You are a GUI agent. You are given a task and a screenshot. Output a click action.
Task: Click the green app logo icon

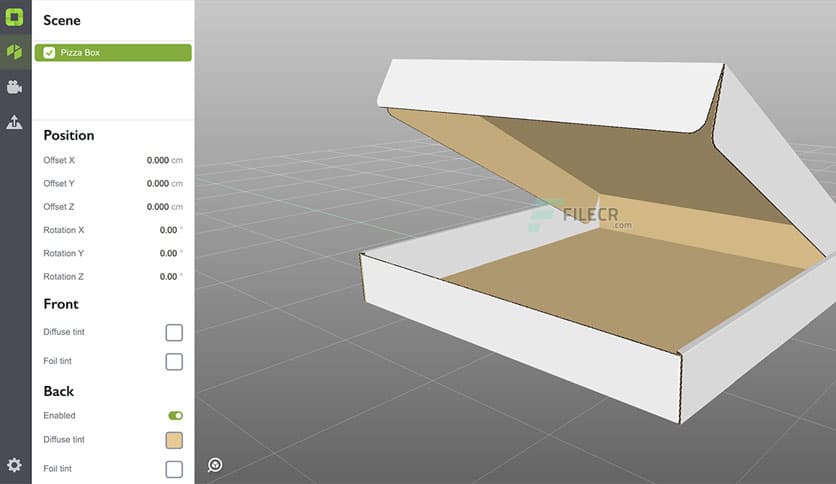coord(14,17)
